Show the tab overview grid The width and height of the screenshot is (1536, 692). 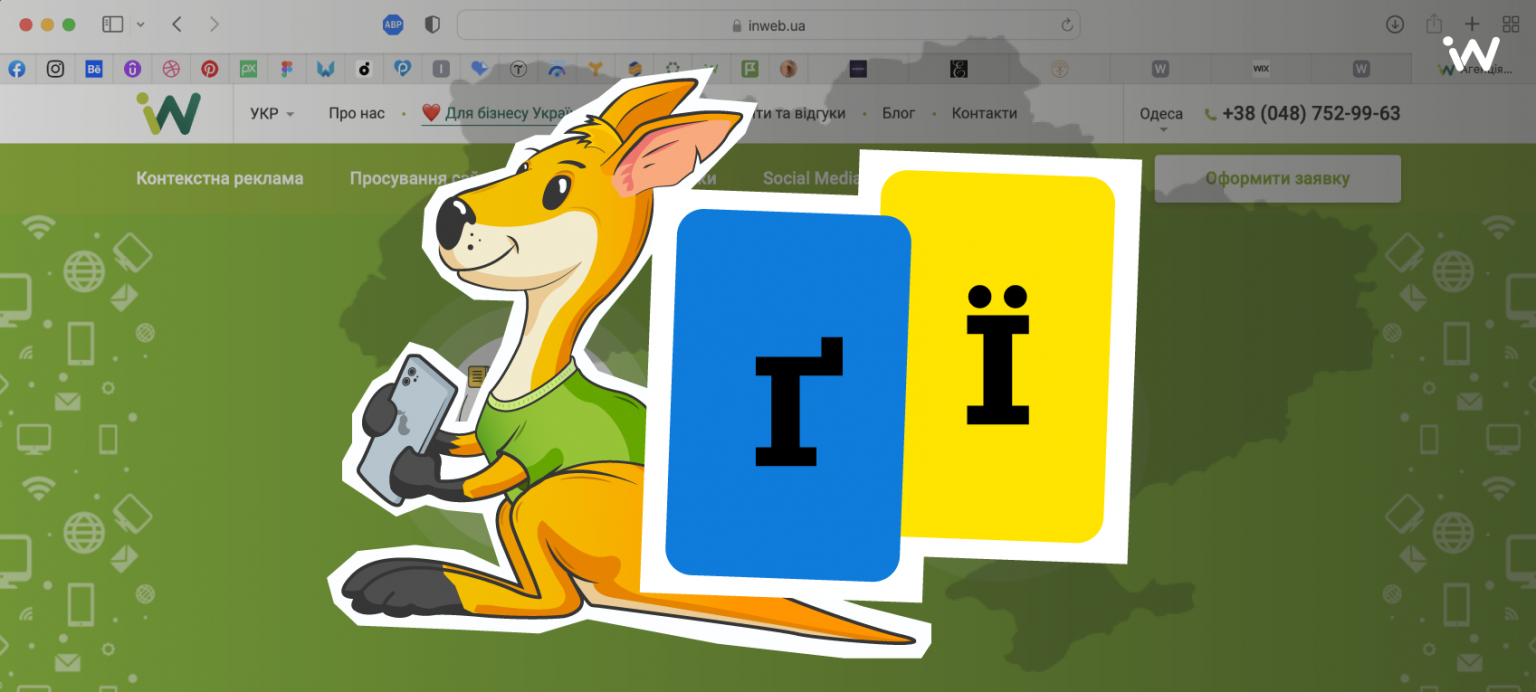[x=1510, y=24]
